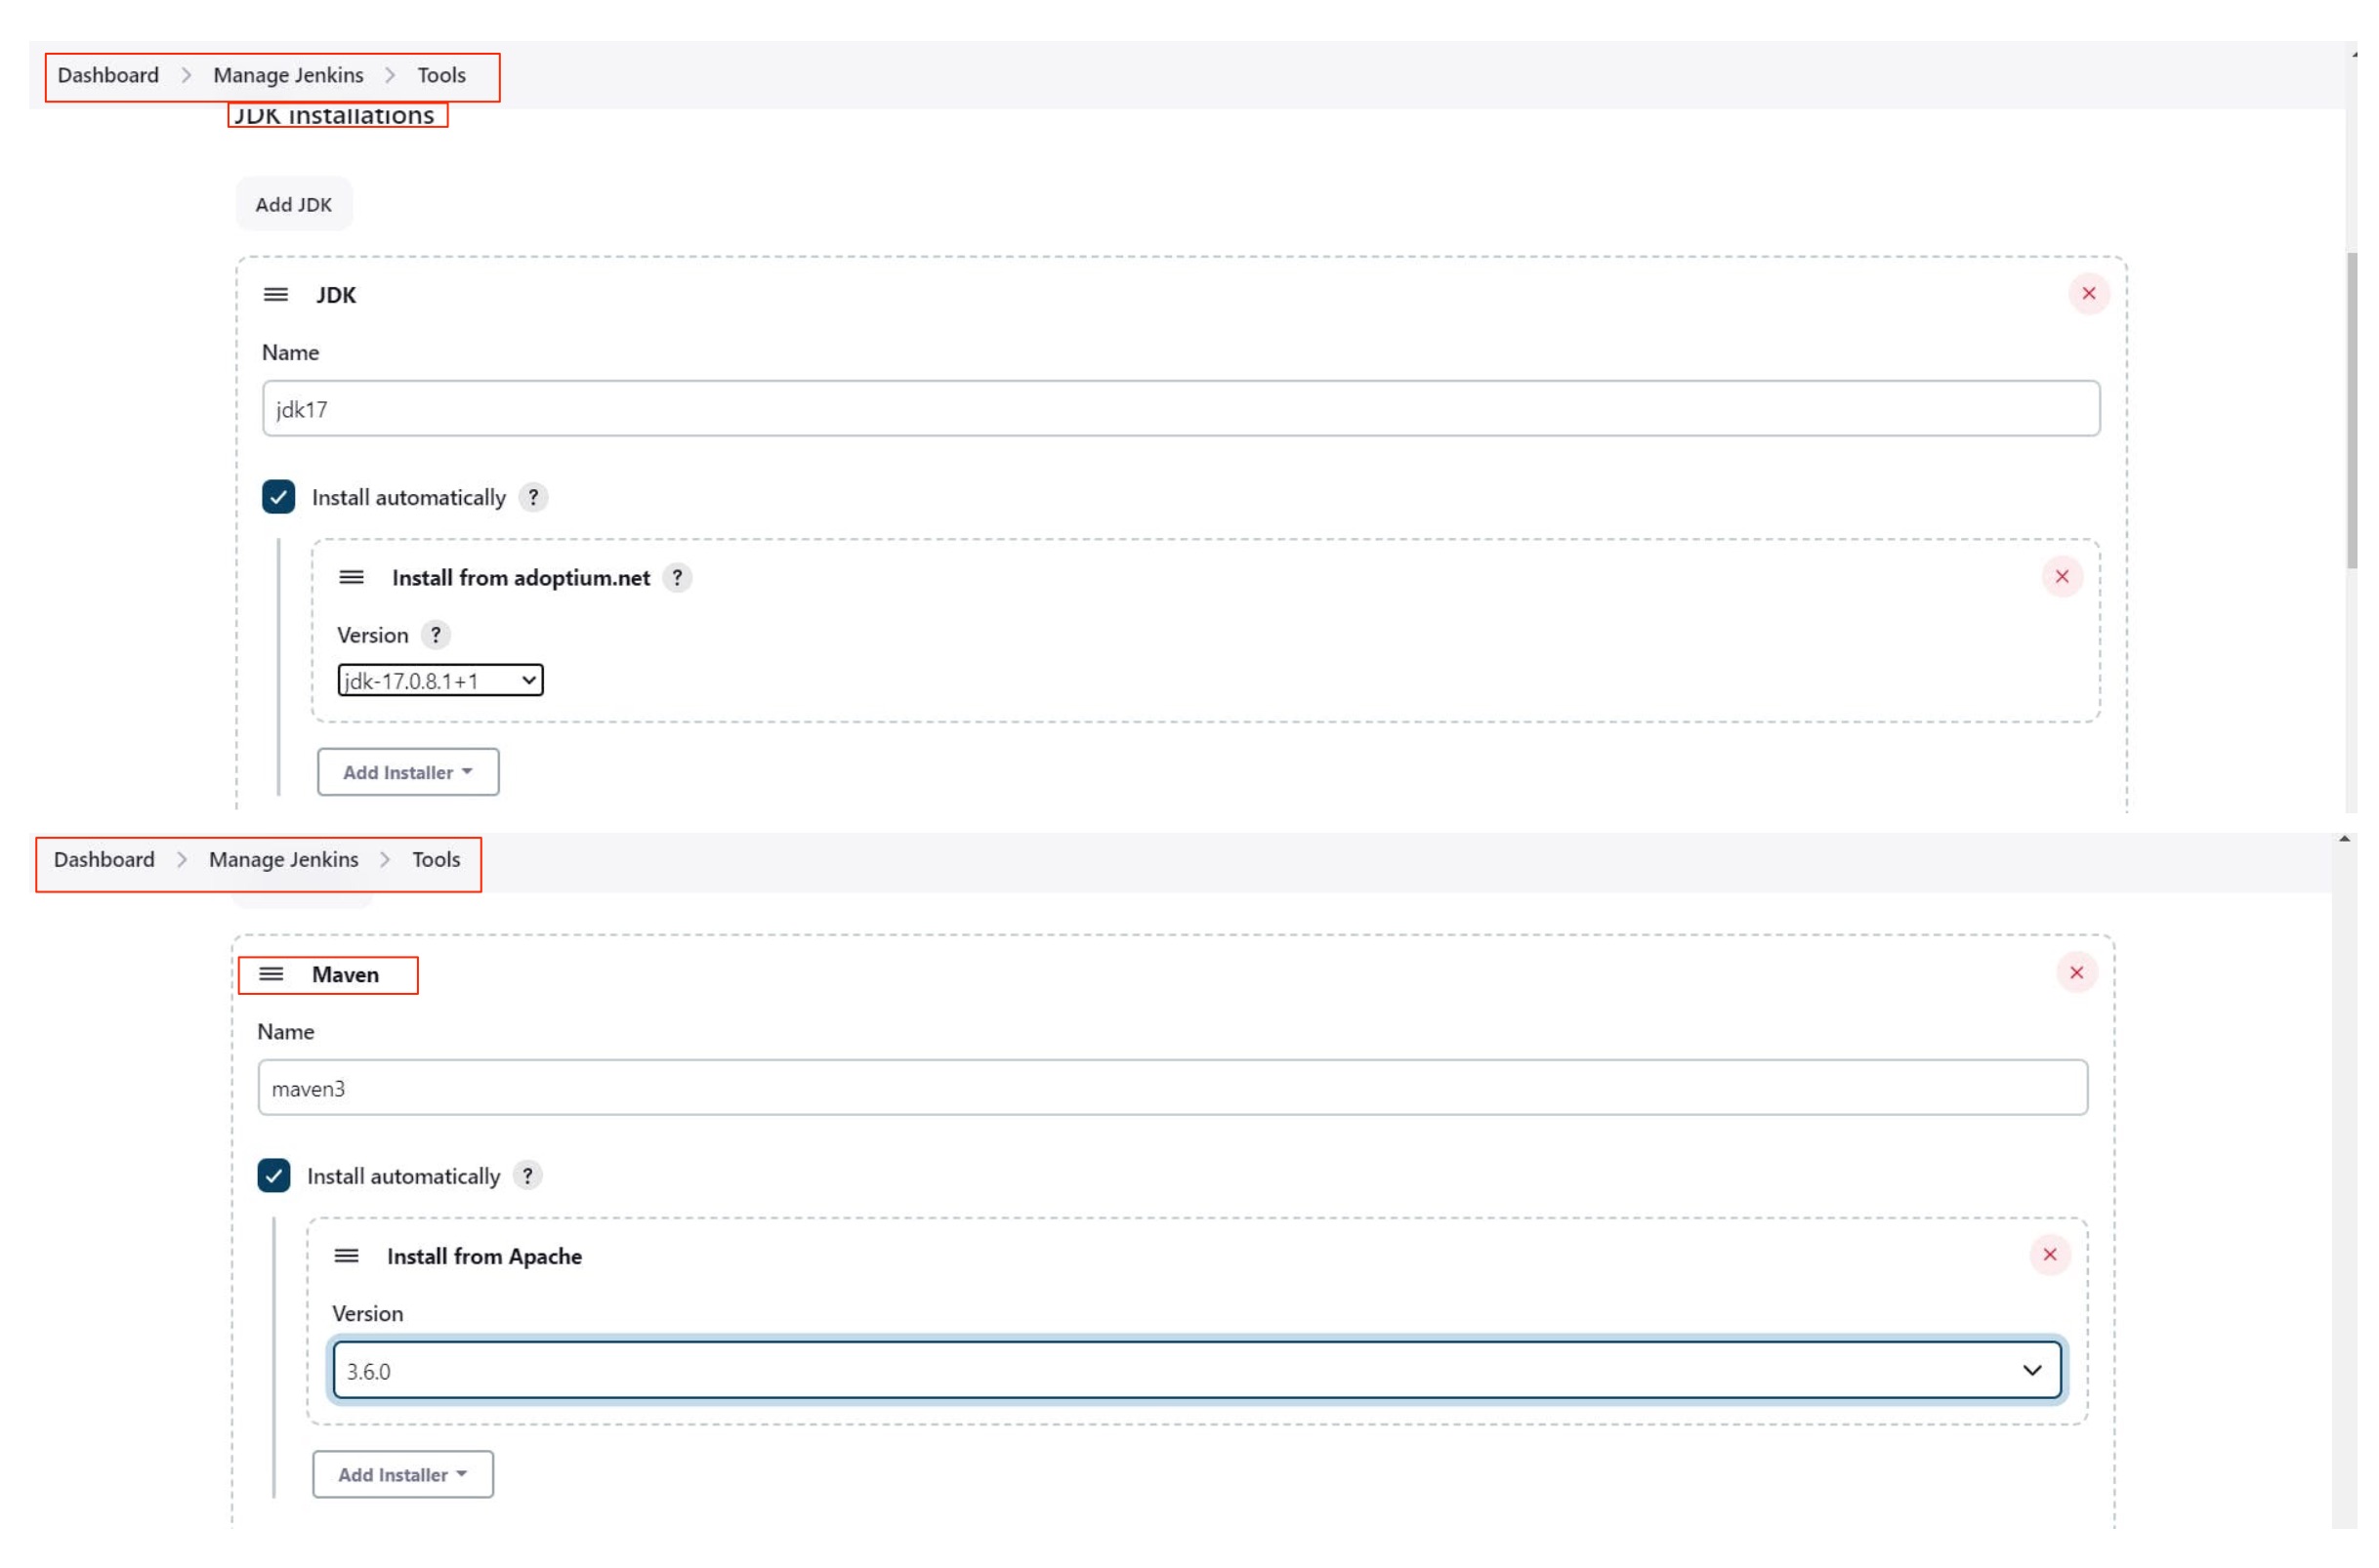Remove the JDK installation with red X

point(2088,293)
